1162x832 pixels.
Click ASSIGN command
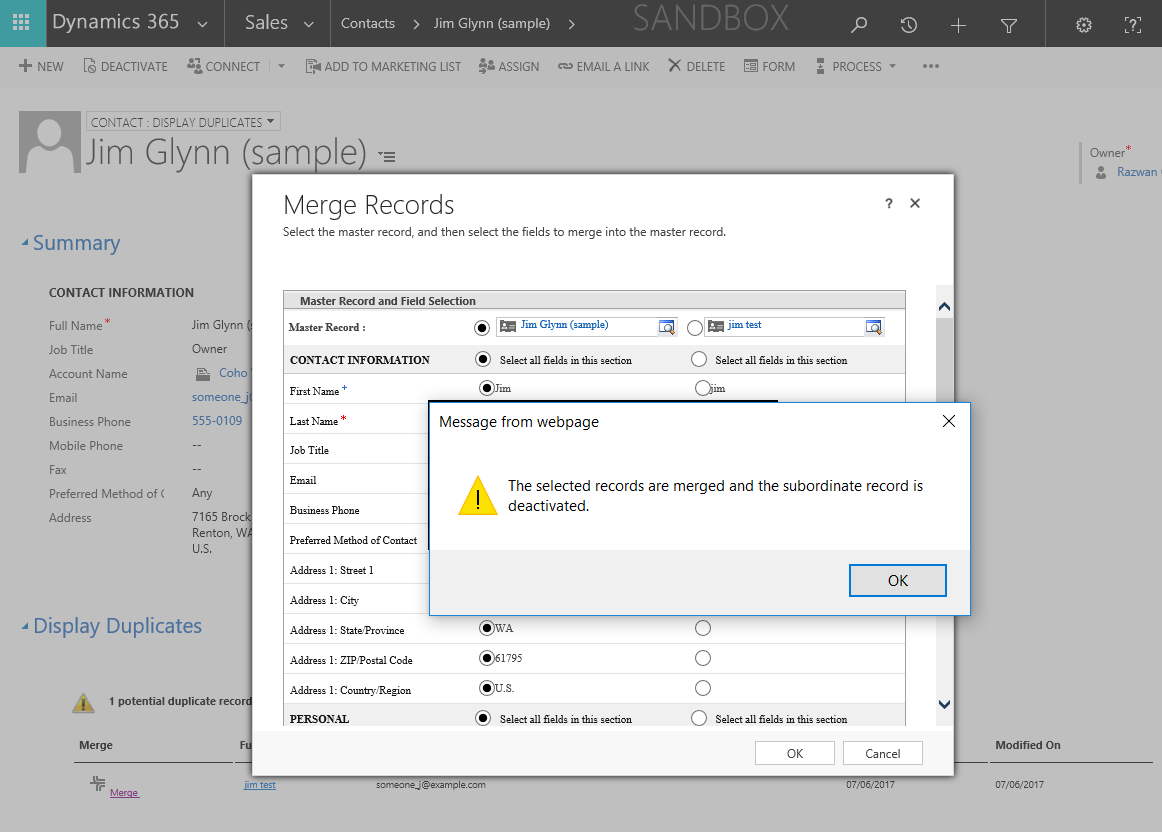point(508,66)
